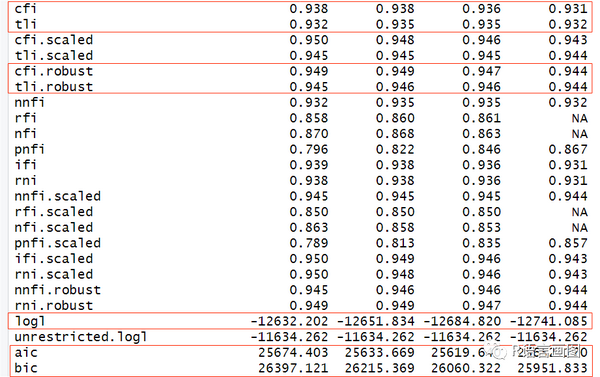Click the logl value -12632.202

(x=289, y=321)
